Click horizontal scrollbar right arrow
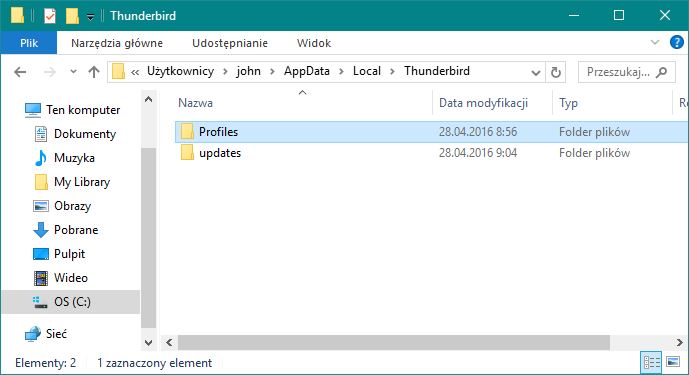This screenshot has height=375, width=689. click(679, 342)
